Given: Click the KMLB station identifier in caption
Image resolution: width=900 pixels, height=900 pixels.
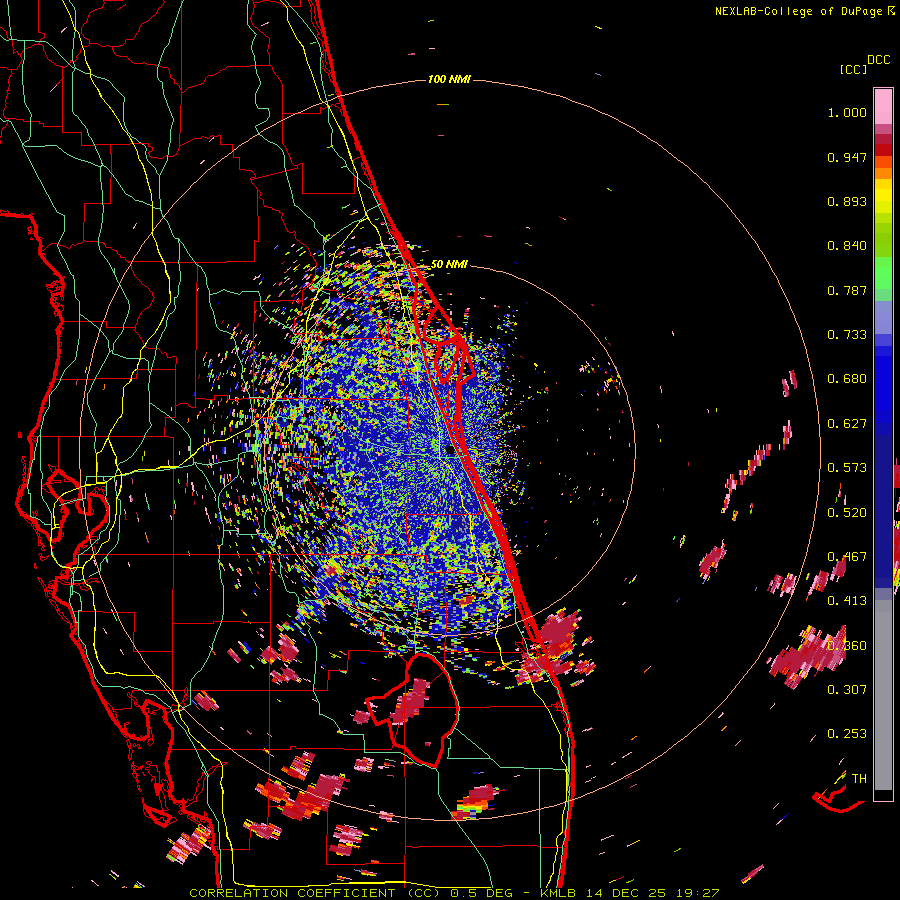Looking at the screenshot, I should pyautogui.click(x=557, y=893).
